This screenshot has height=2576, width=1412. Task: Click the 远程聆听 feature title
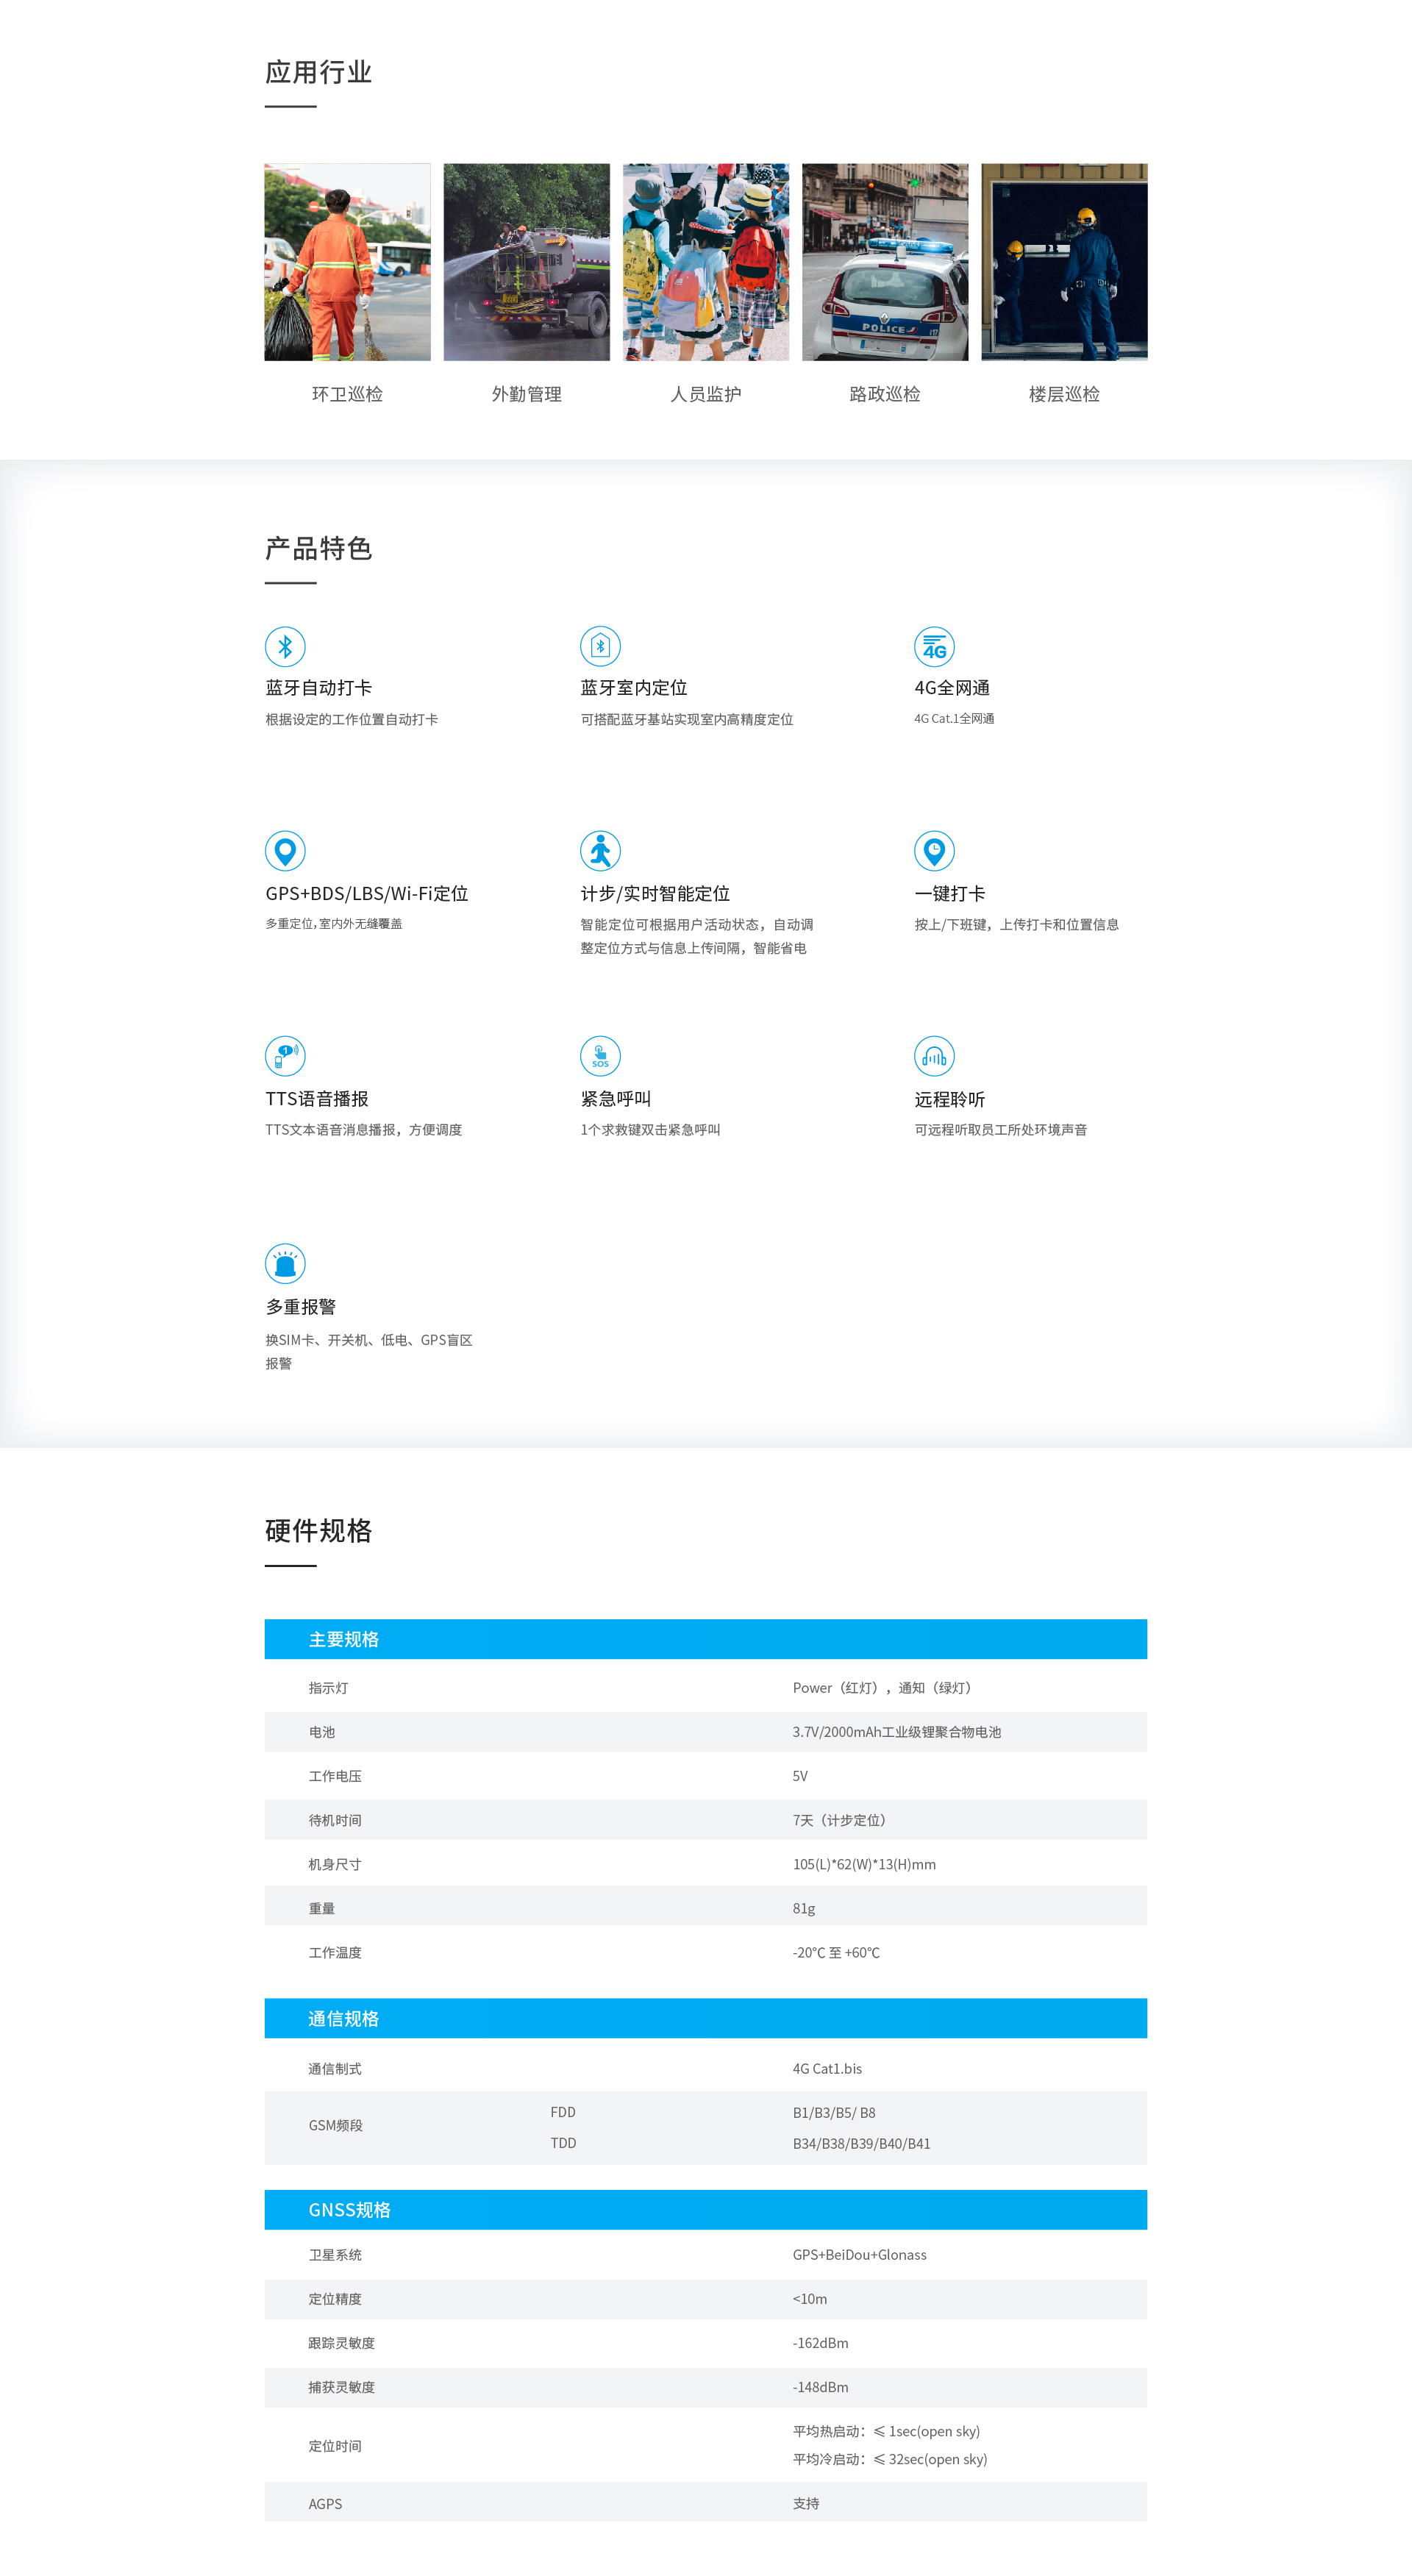[x=950, y=1099]
